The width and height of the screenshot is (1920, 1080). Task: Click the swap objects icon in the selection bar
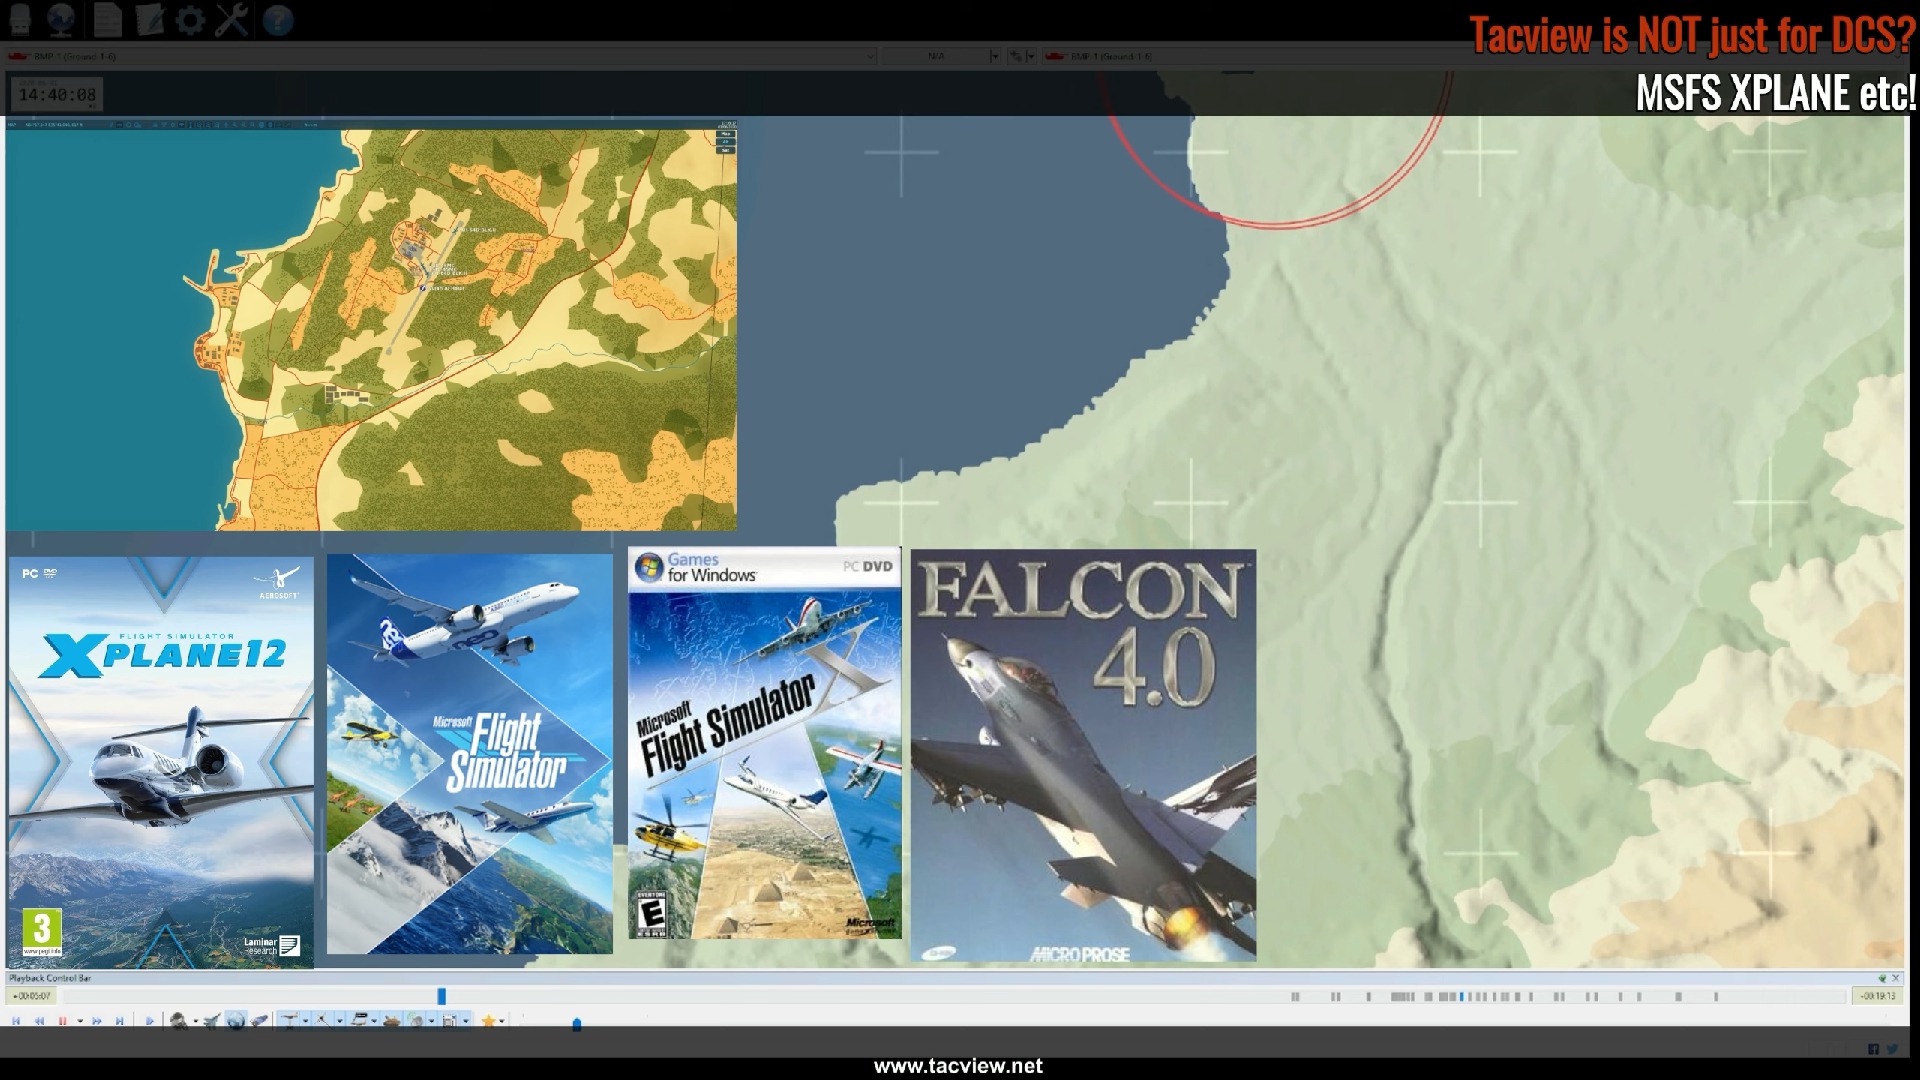click(1018, 56)
